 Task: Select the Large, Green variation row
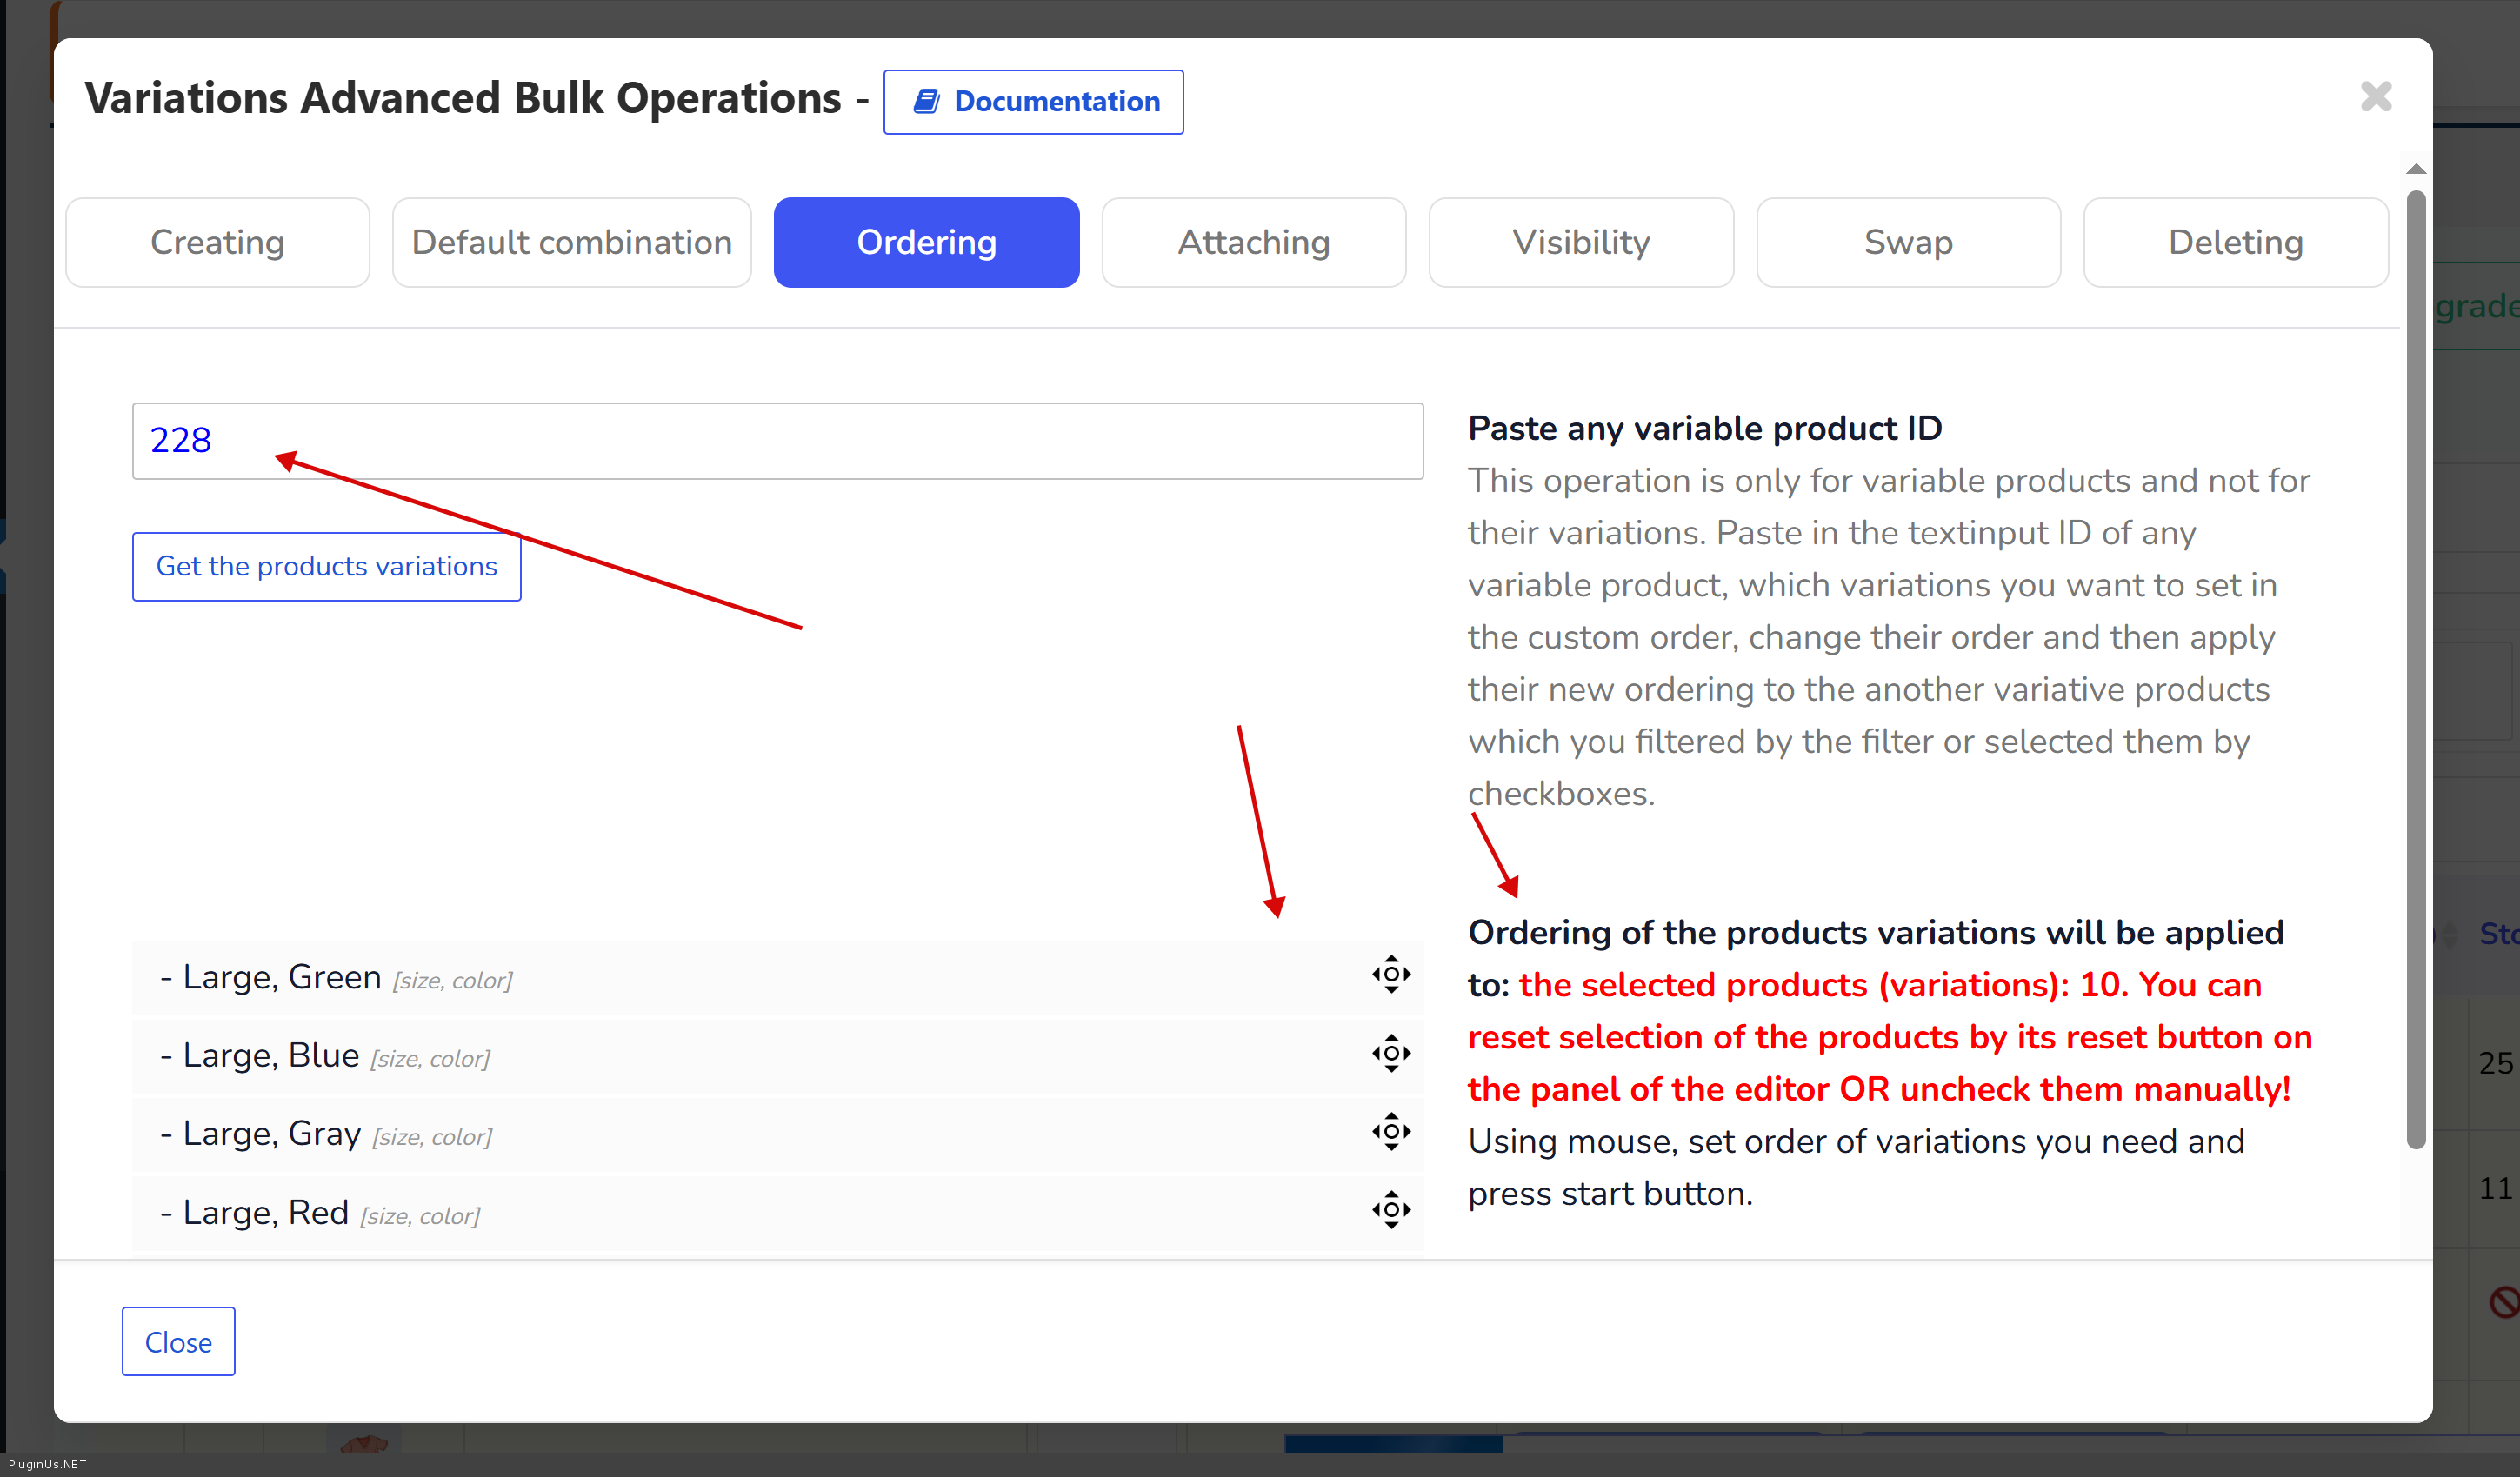click(700, 977)
